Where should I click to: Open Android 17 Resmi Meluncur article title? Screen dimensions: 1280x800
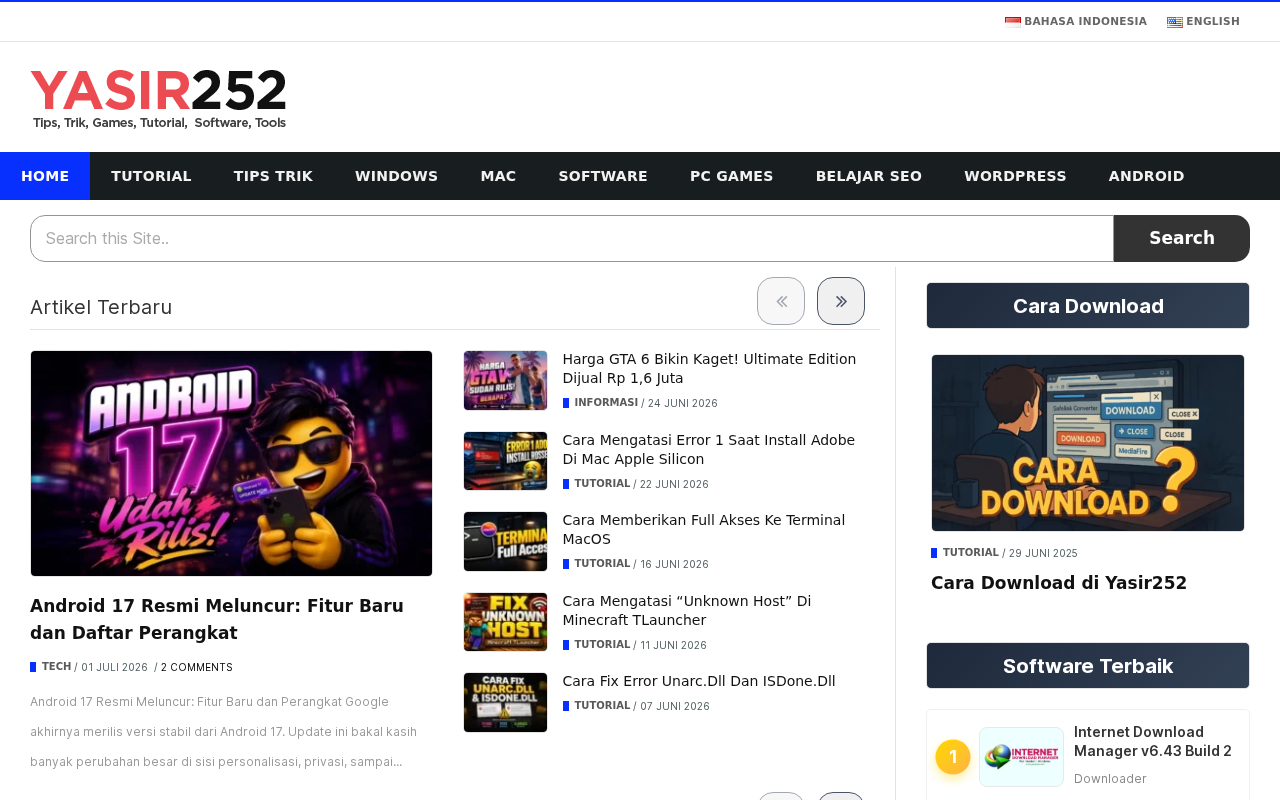pyautogui.click(x=217, y=619)
